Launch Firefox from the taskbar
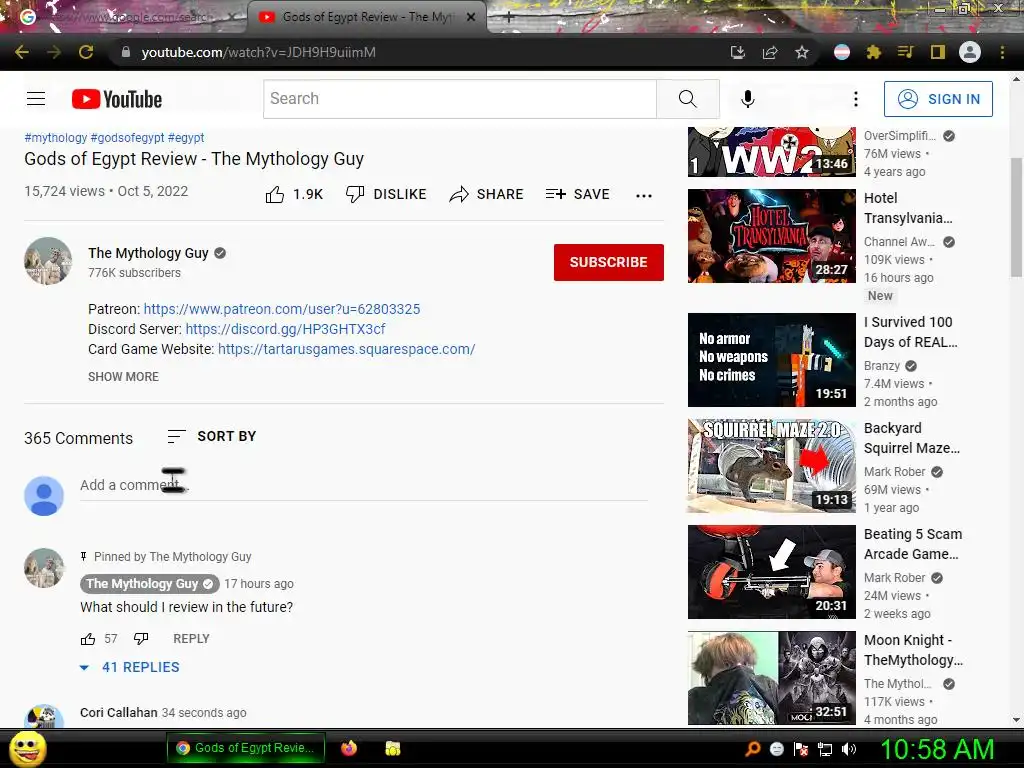Screen dimensions: 1024x768 point(349,748)
